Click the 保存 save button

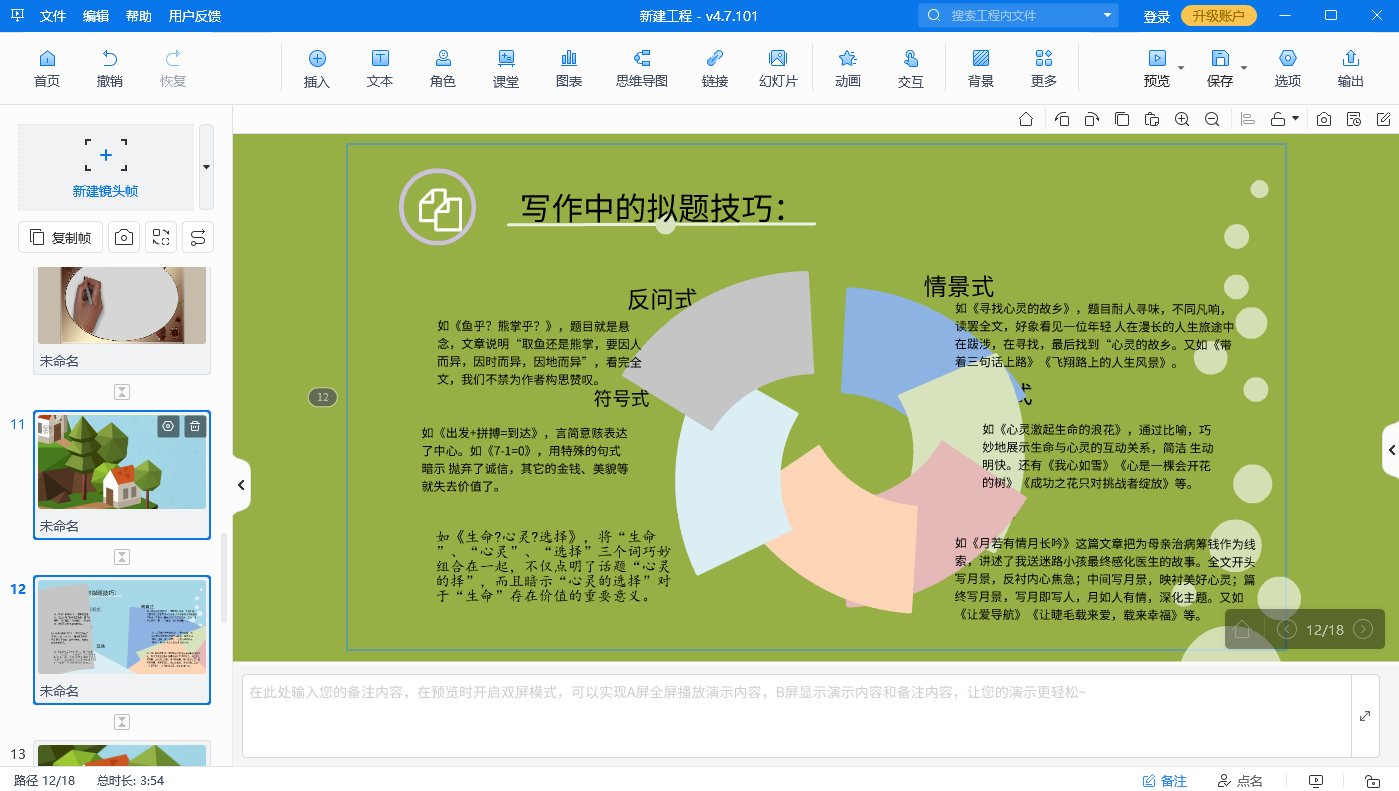[x=1220, y=68]
